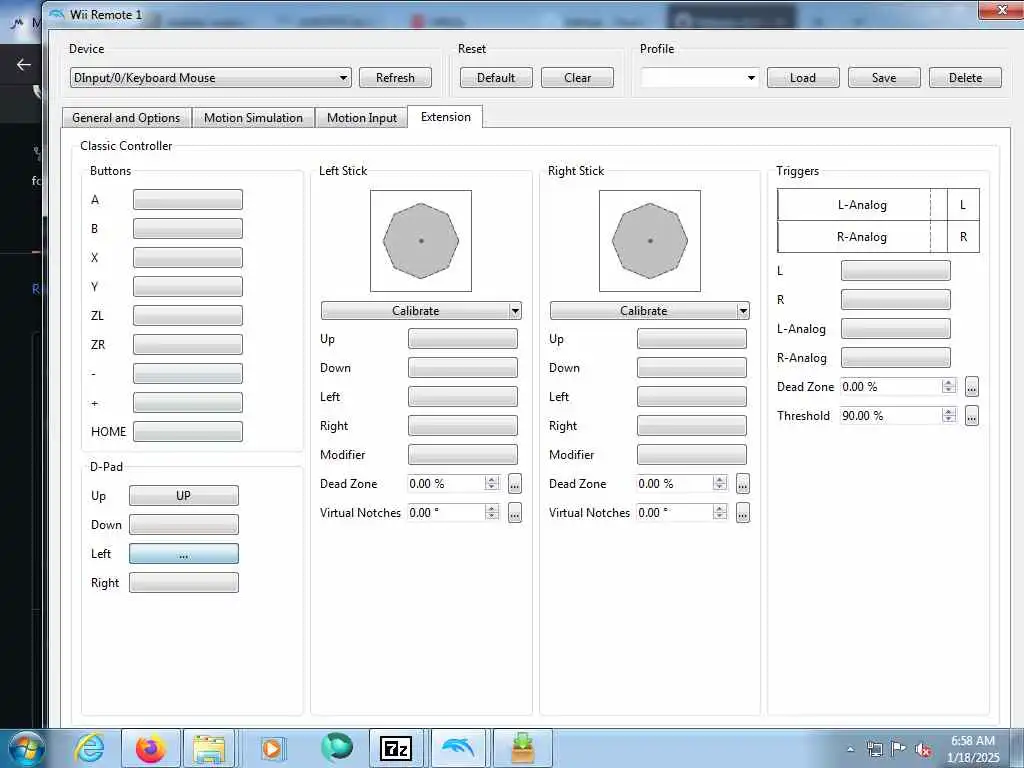Expand the Profile combo box
Image resolution: width=1024 pixels, height=768 pixels.
[x=751, y=78]
